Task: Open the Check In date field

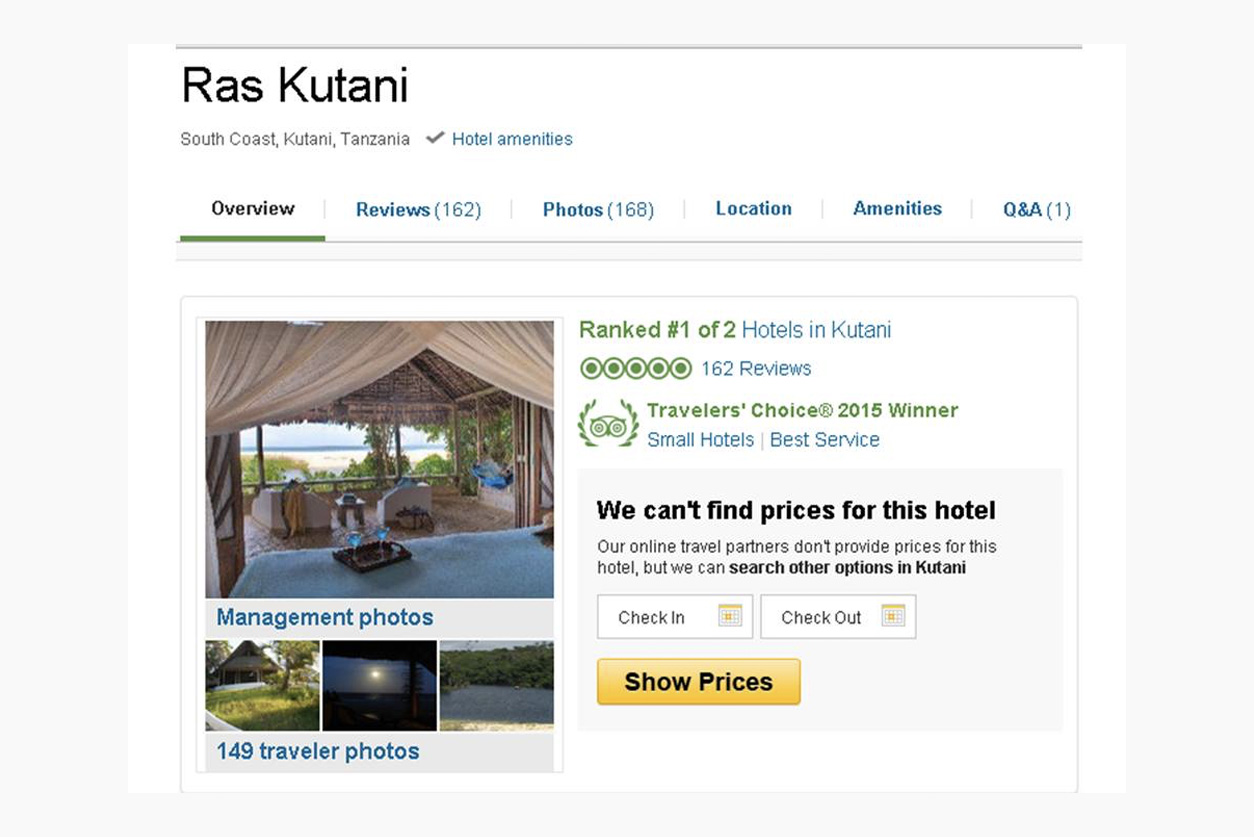Action: pos(675,617)
